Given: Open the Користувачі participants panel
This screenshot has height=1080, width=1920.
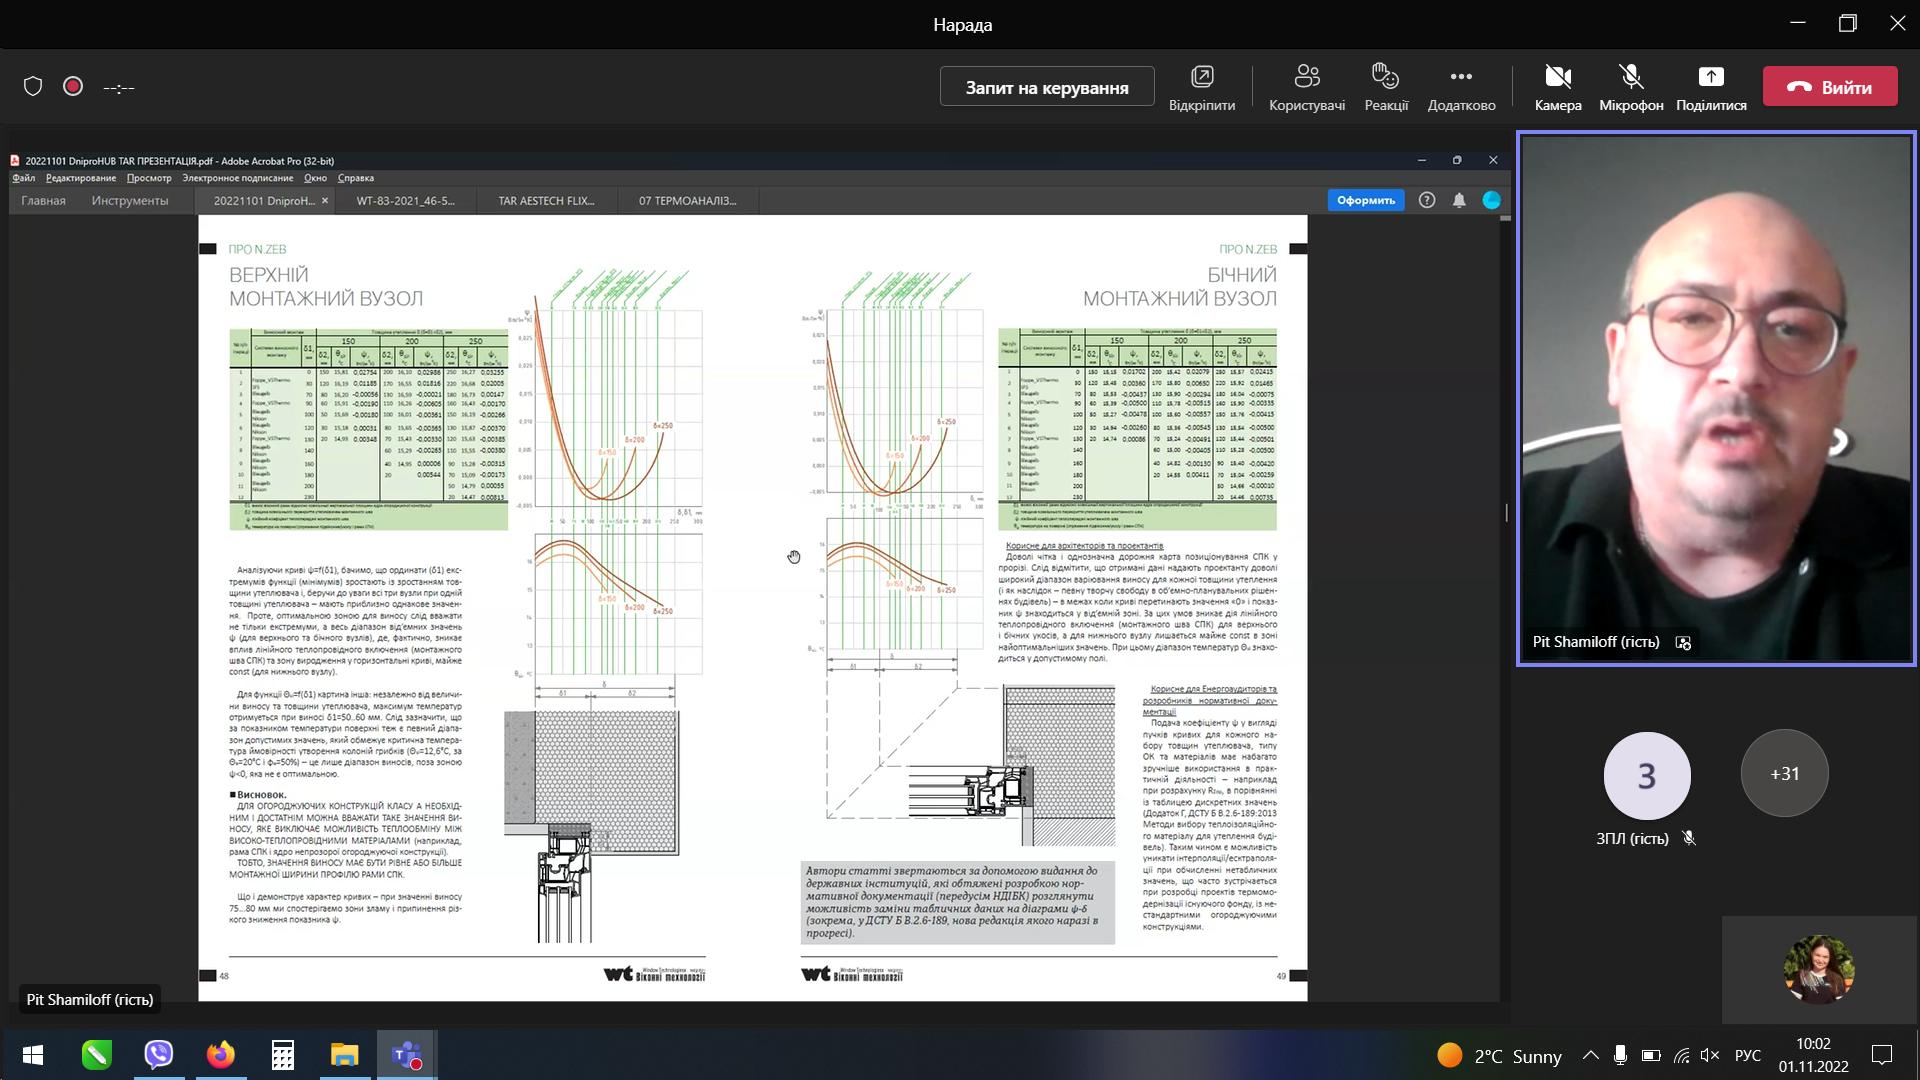Looking at the screenshot, I should coord(1307,88).
